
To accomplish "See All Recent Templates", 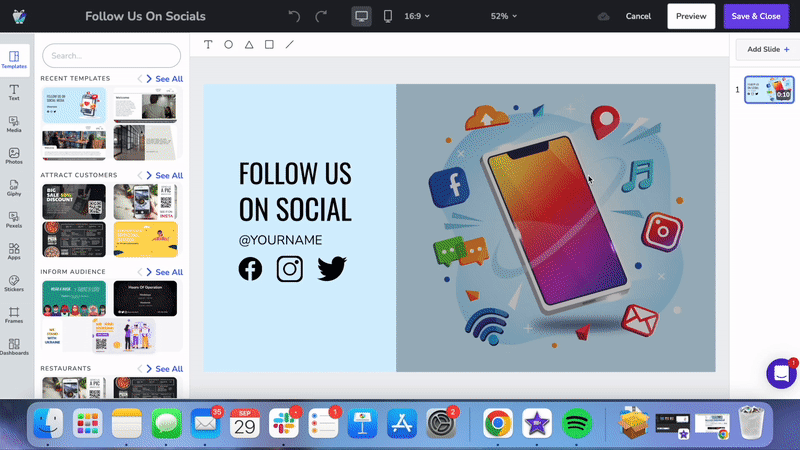I will pyautogui.click(x=169, y=79).
